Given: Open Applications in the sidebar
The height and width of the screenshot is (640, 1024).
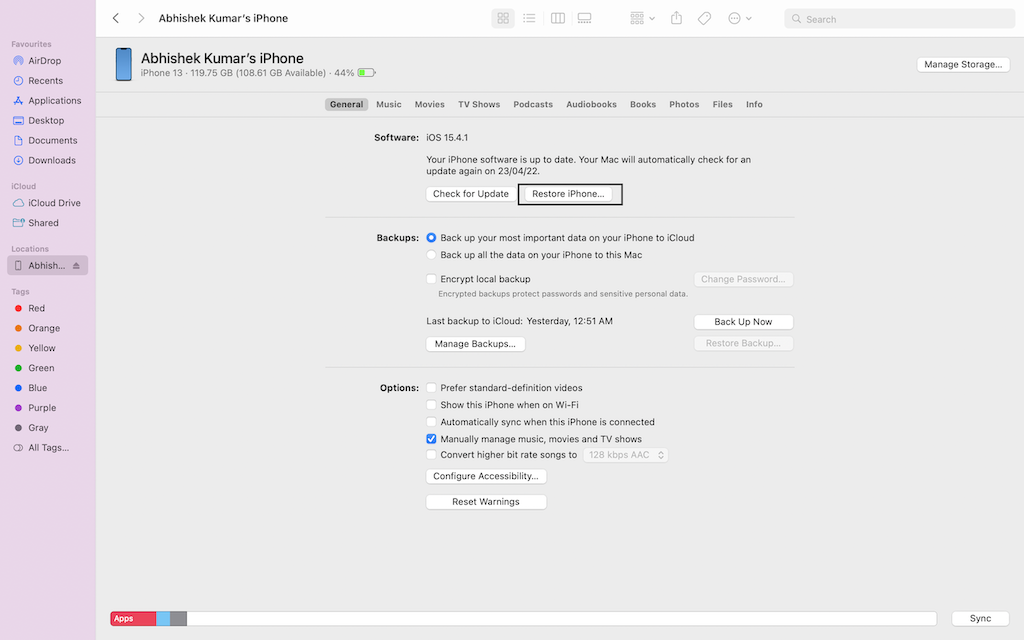Looking at the screenshot, I should point(54,101).
